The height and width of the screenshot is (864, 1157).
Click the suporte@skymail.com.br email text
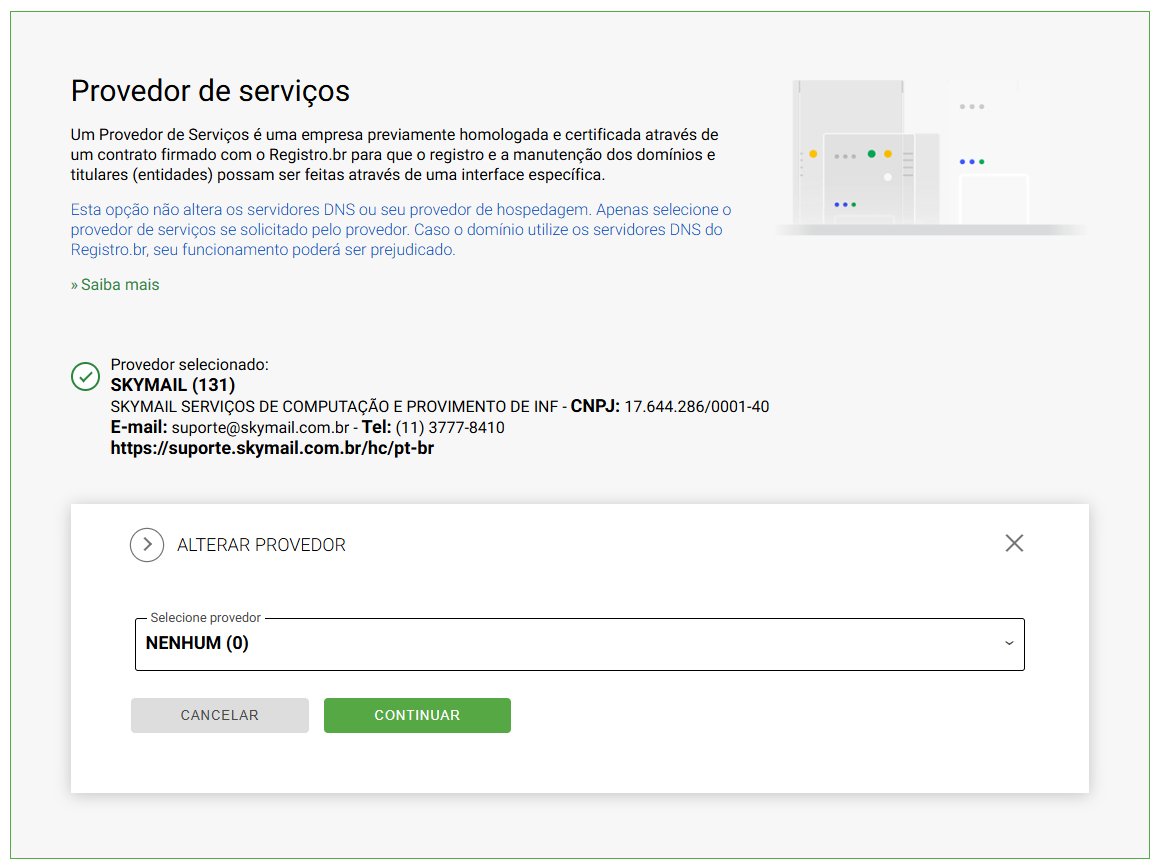(x=260, y=428)
